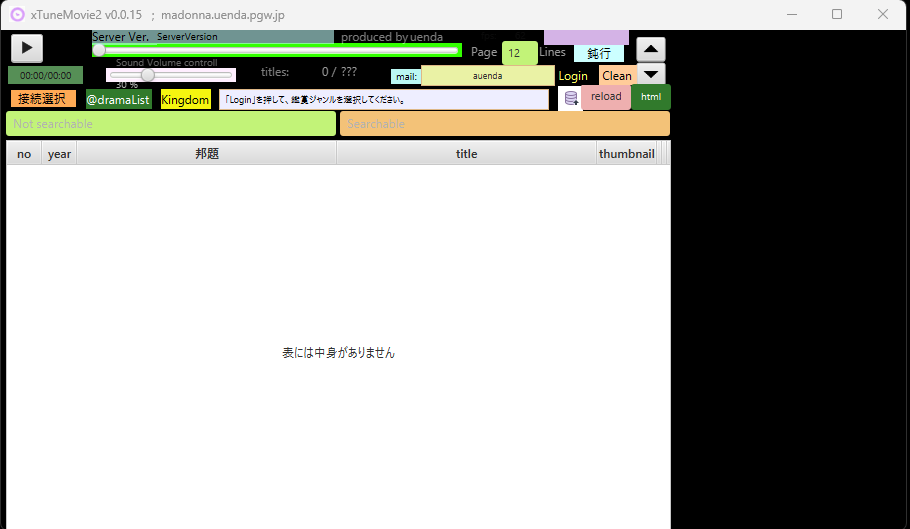
Task: Click the 邦題 column header
Action: [207, 154]
